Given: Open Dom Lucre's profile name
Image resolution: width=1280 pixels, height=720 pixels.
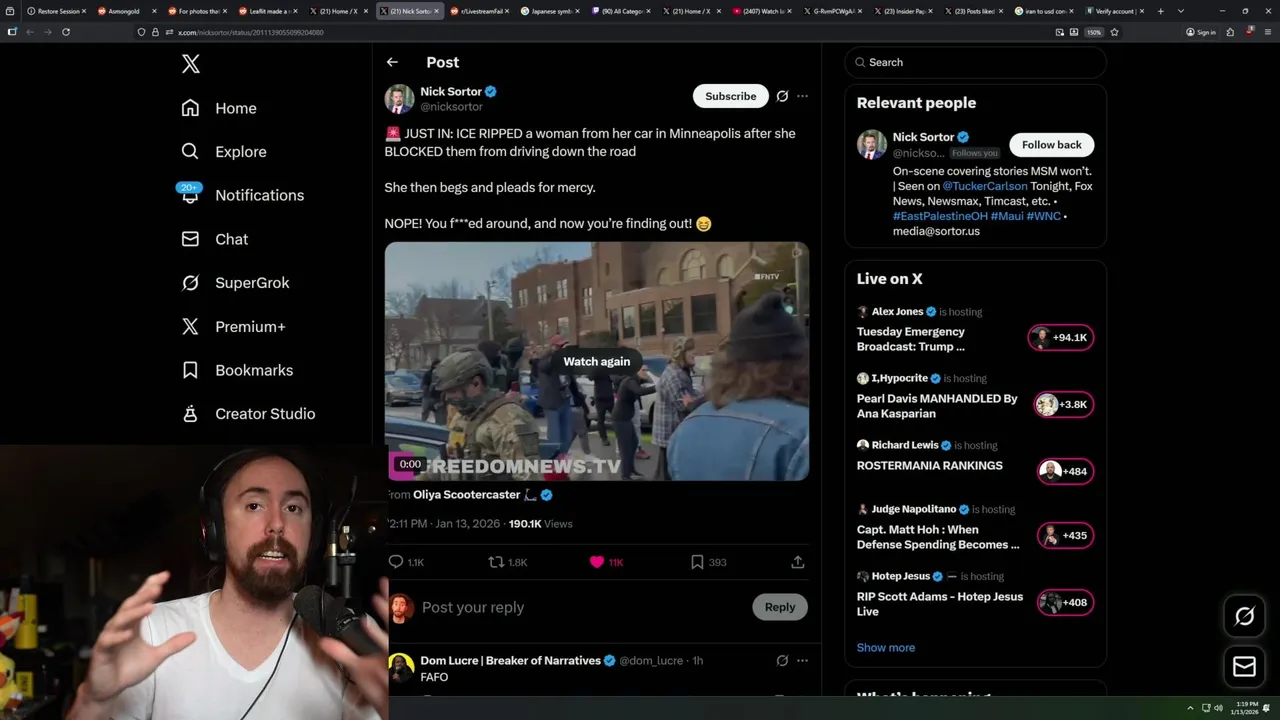Looking at the screenshot, I should click(510, 660).
